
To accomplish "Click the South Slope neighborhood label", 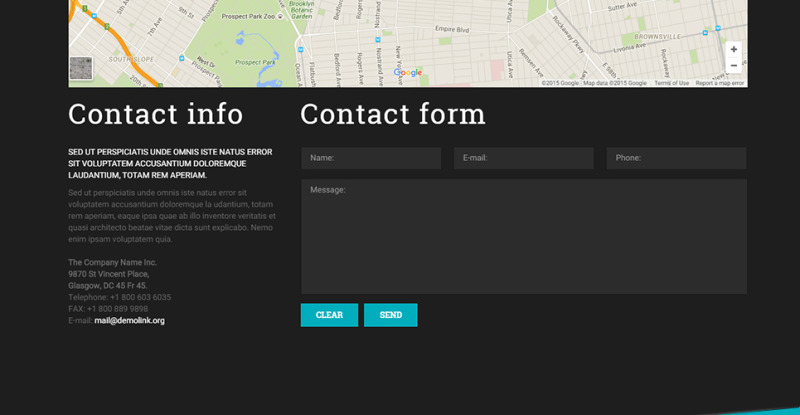I will coord(131,59).
